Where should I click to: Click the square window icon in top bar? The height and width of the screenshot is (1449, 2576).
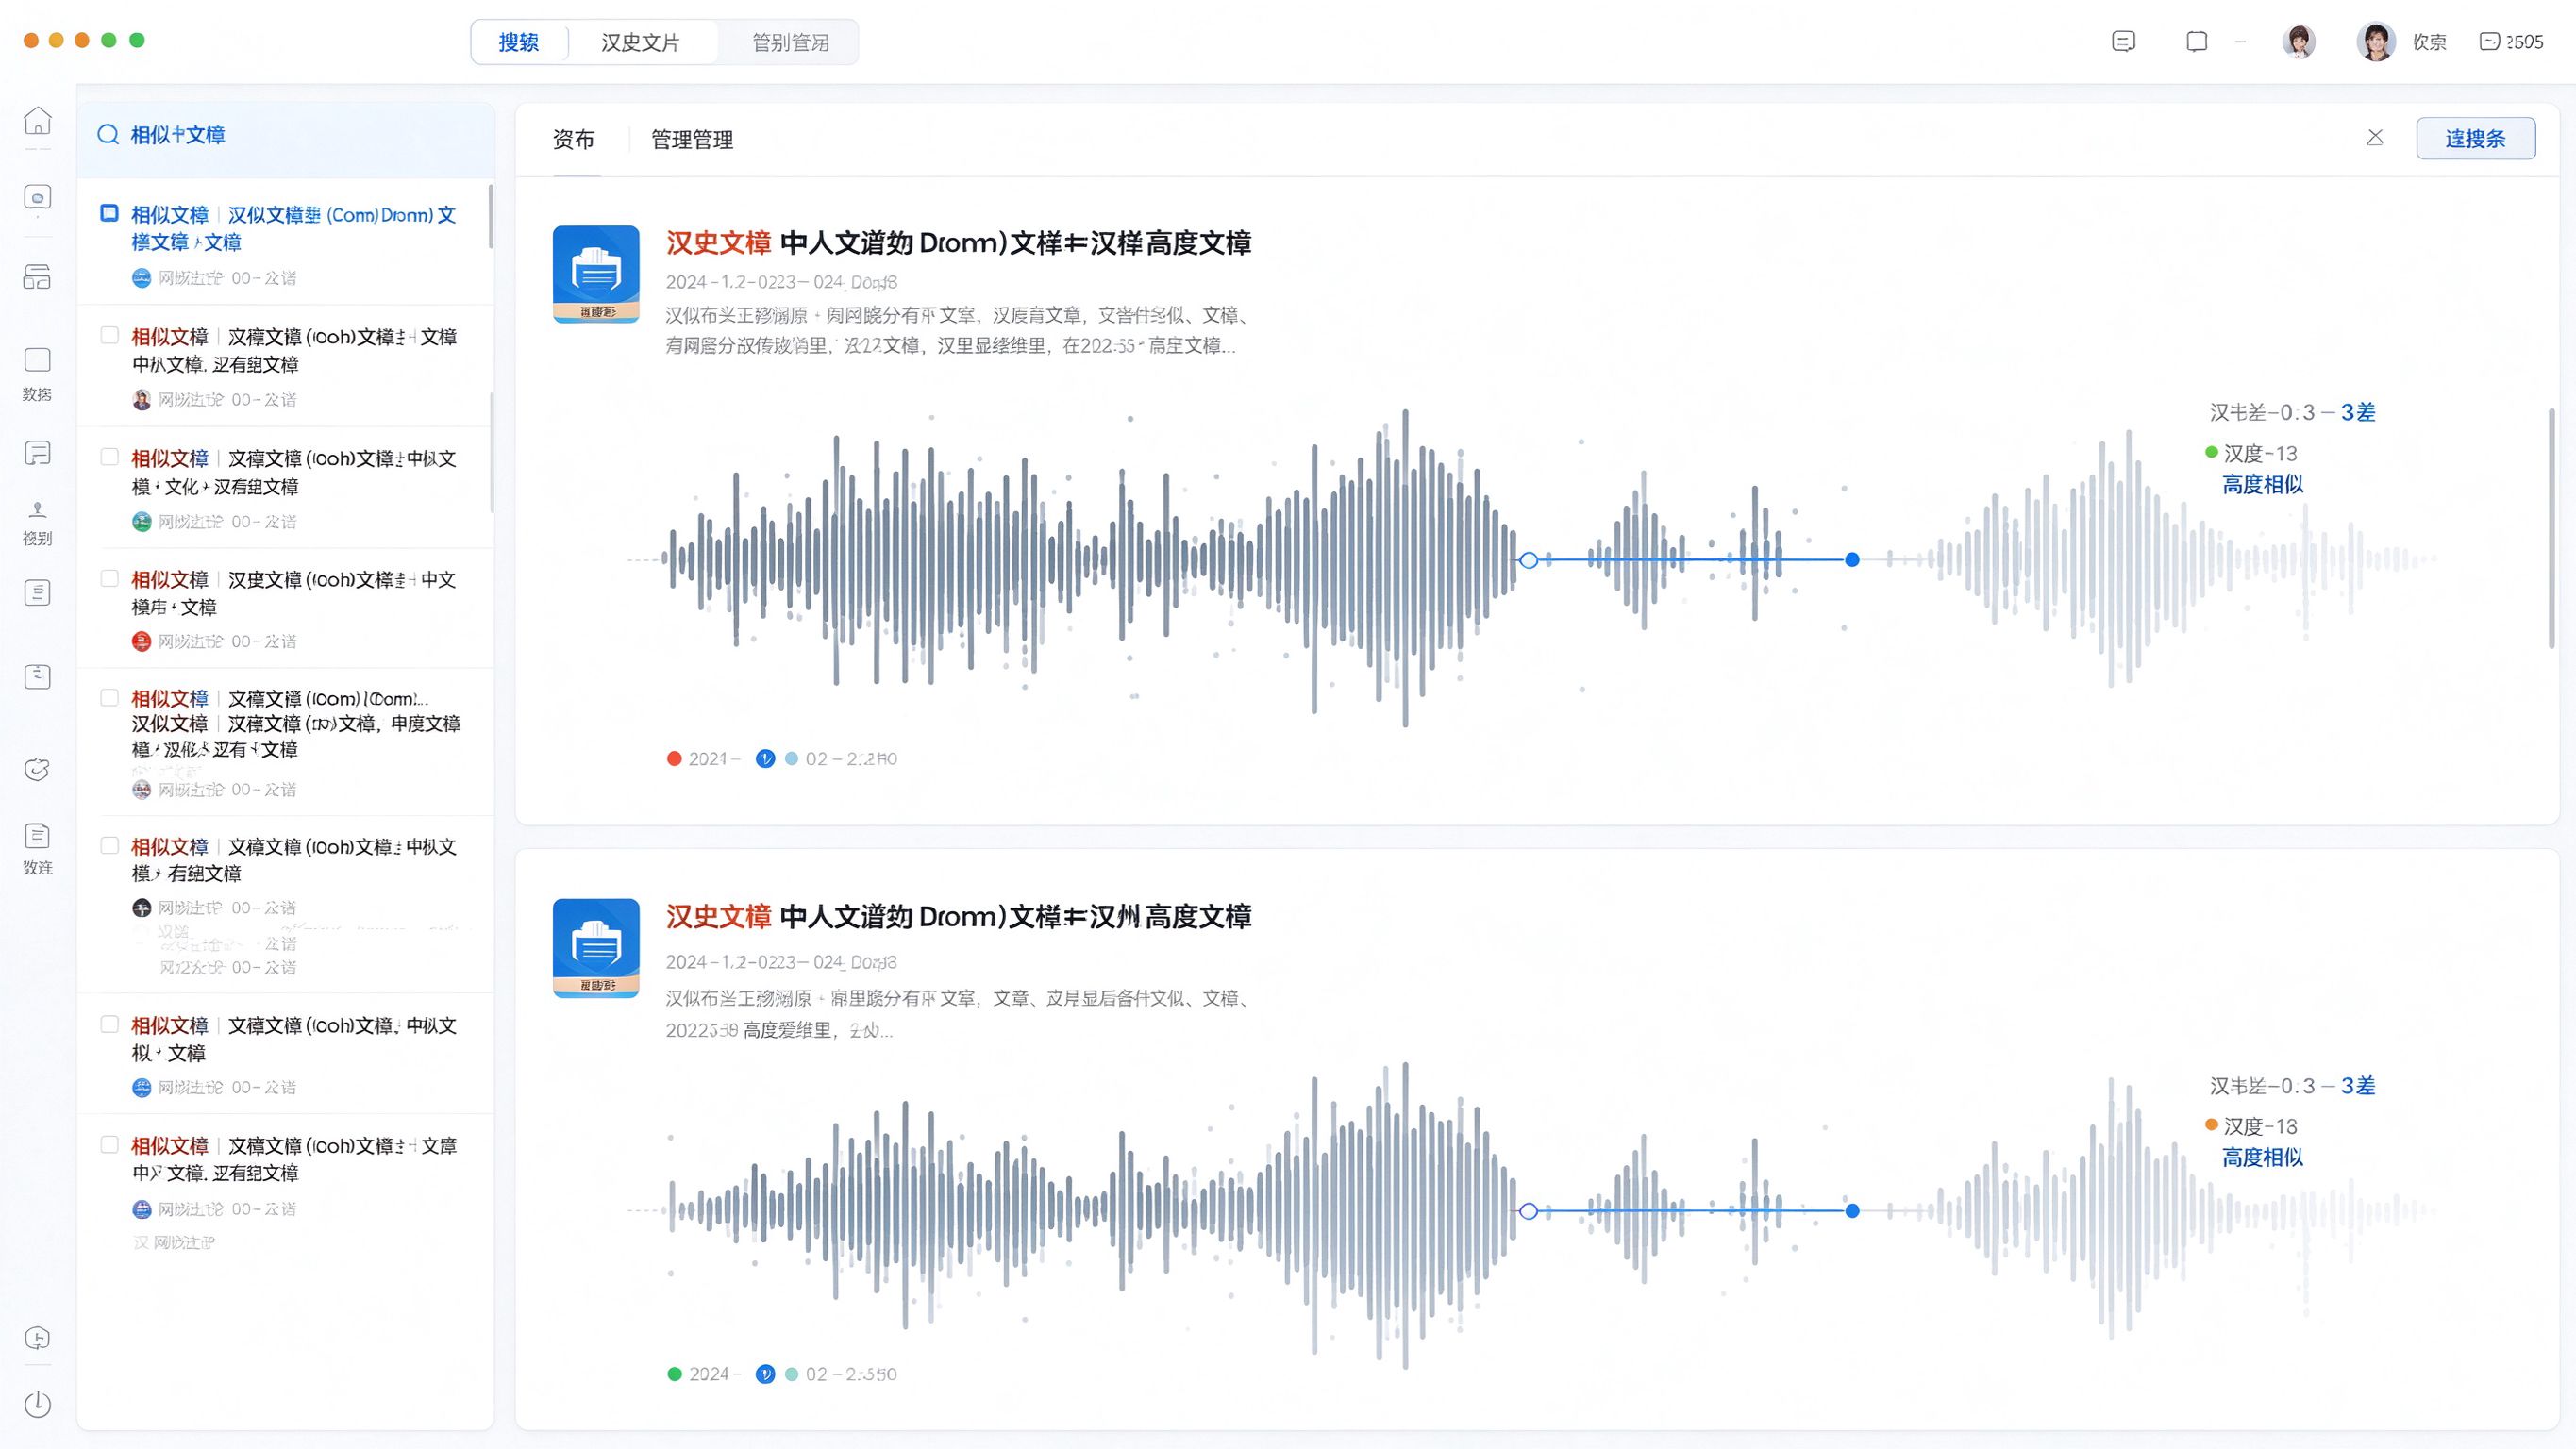click(2196, 42)
